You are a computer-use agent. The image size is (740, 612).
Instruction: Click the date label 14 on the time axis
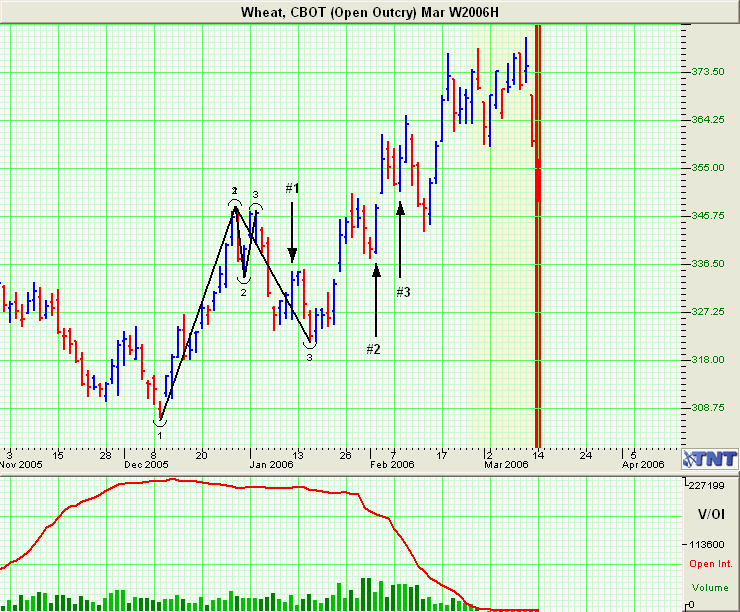pos(538,456)
